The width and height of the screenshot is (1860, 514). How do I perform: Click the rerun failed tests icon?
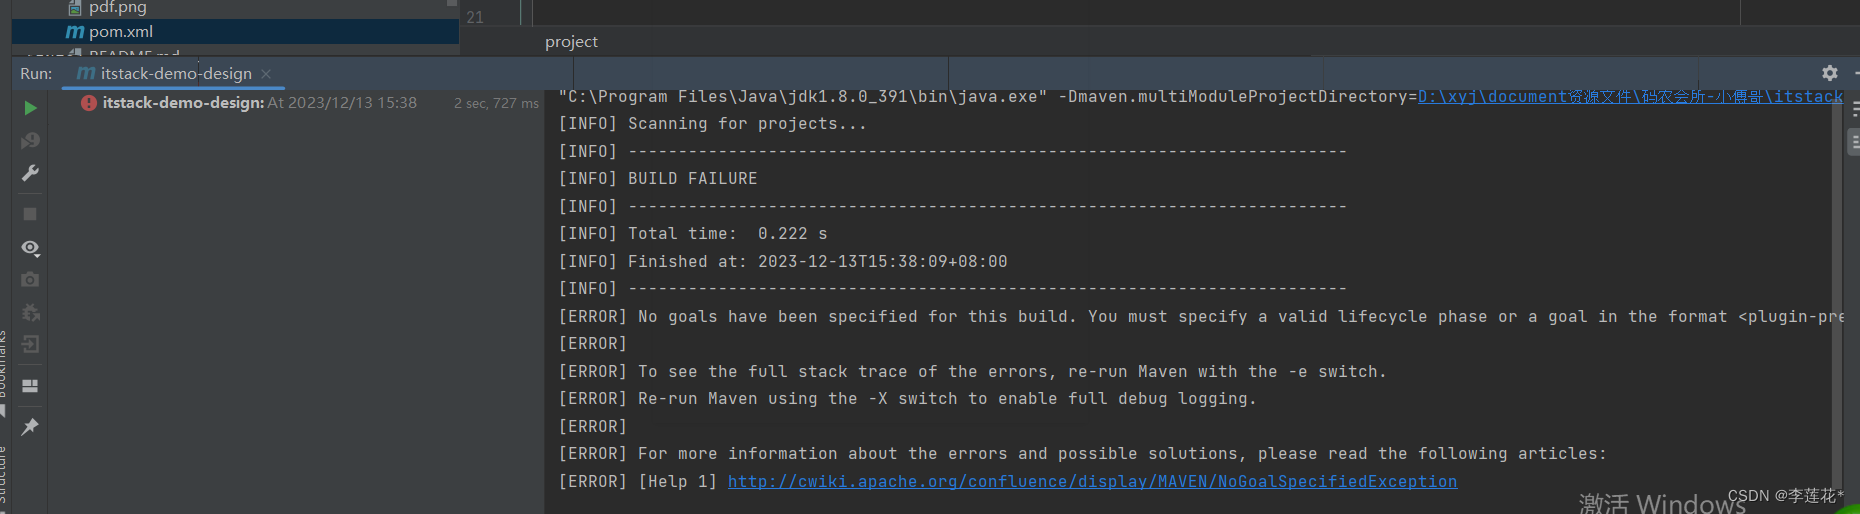30,141
